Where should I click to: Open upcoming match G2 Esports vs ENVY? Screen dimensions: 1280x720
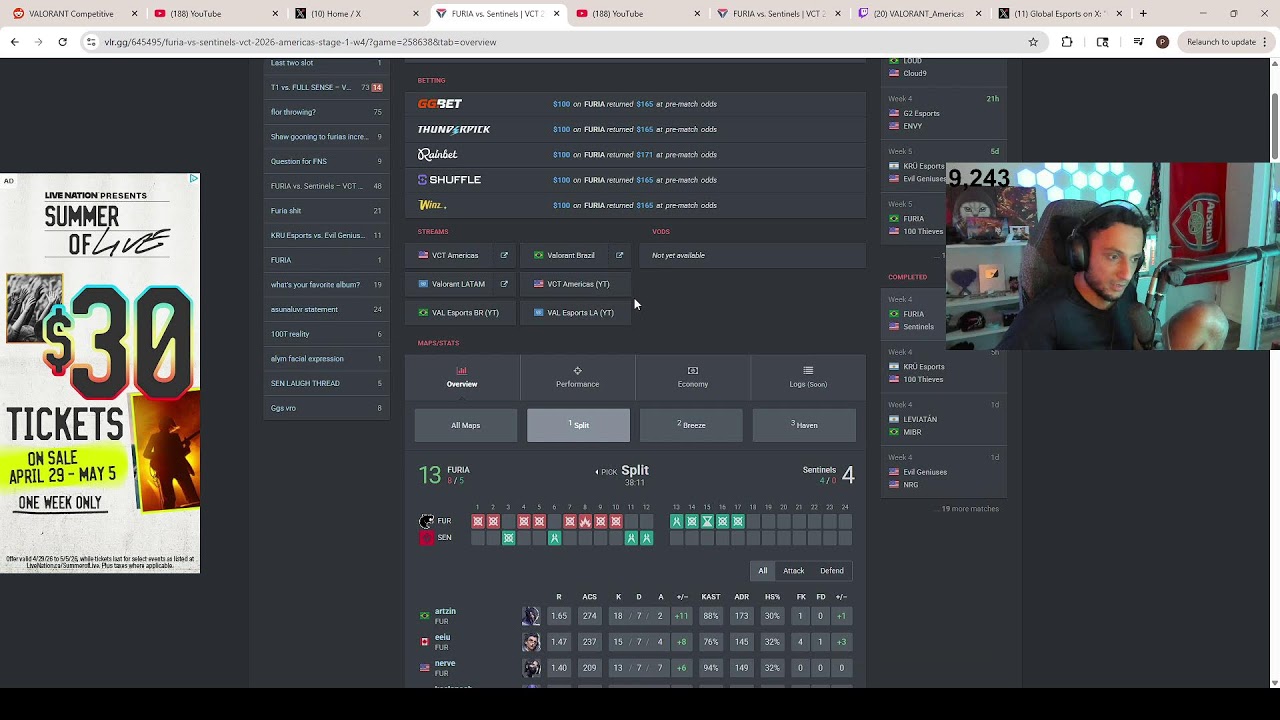click(944, 113)
